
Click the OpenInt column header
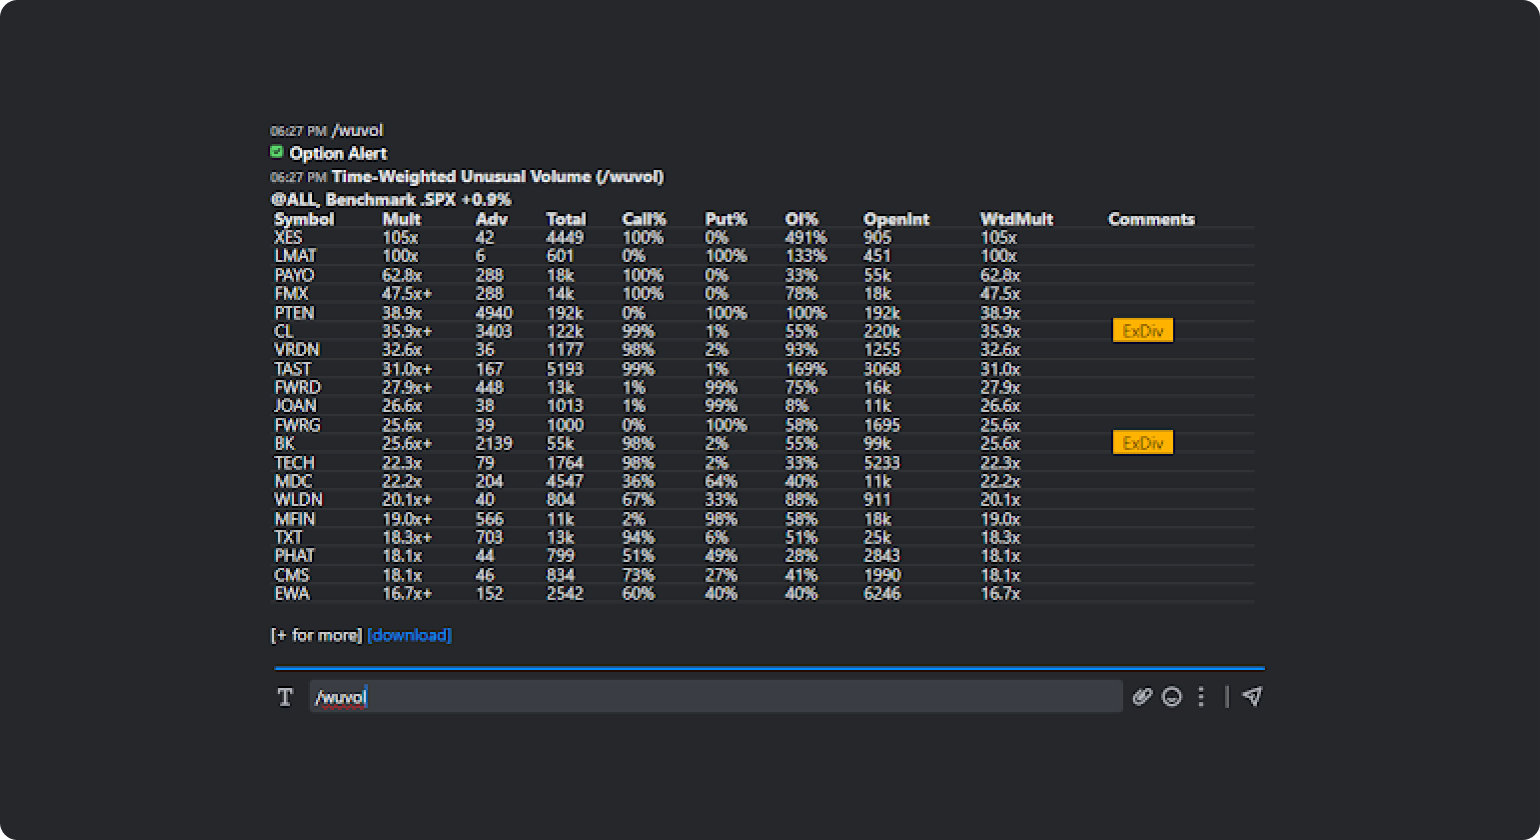tap(896, 219)
